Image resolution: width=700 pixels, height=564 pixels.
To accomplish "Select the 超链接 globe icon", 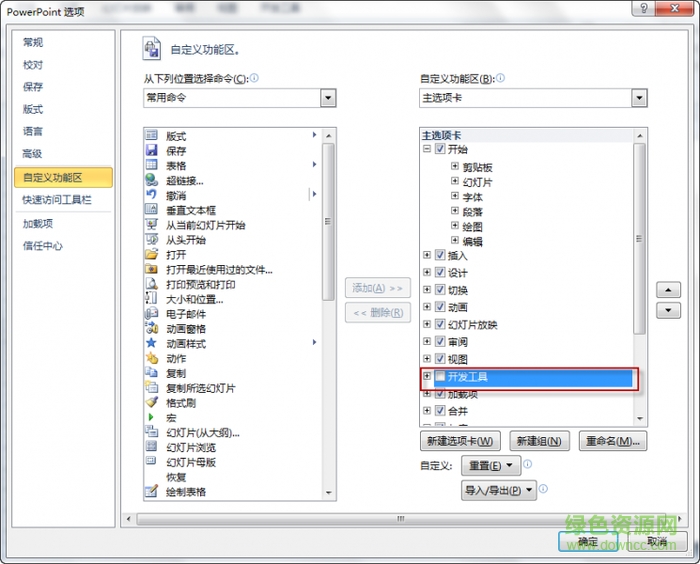I will coord(152,180).
